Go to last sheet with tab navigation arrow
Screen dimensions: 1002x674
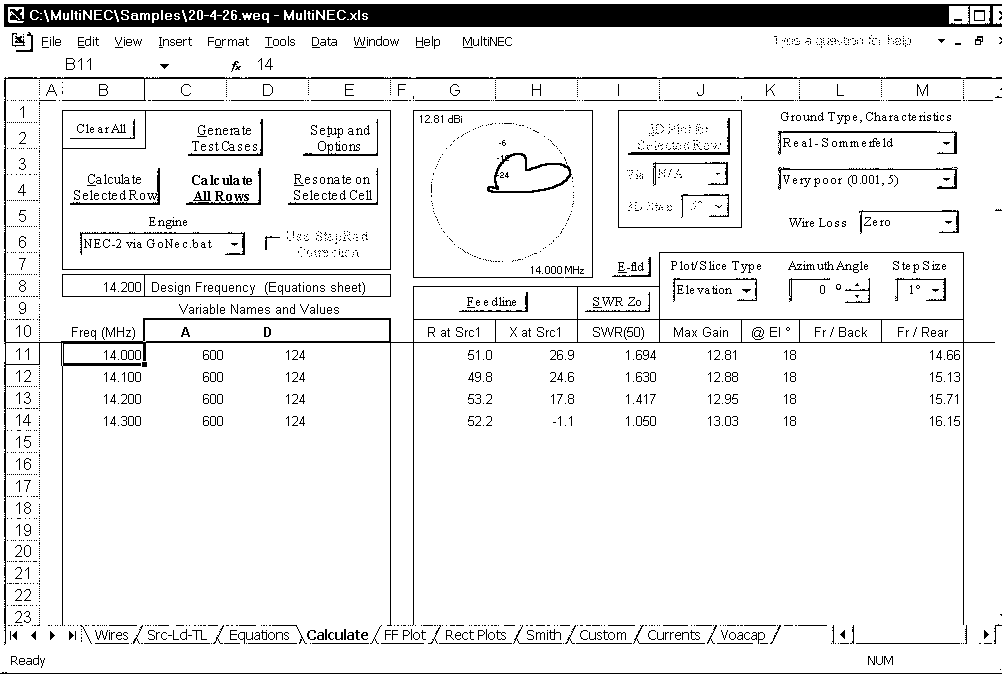(72, 635)
